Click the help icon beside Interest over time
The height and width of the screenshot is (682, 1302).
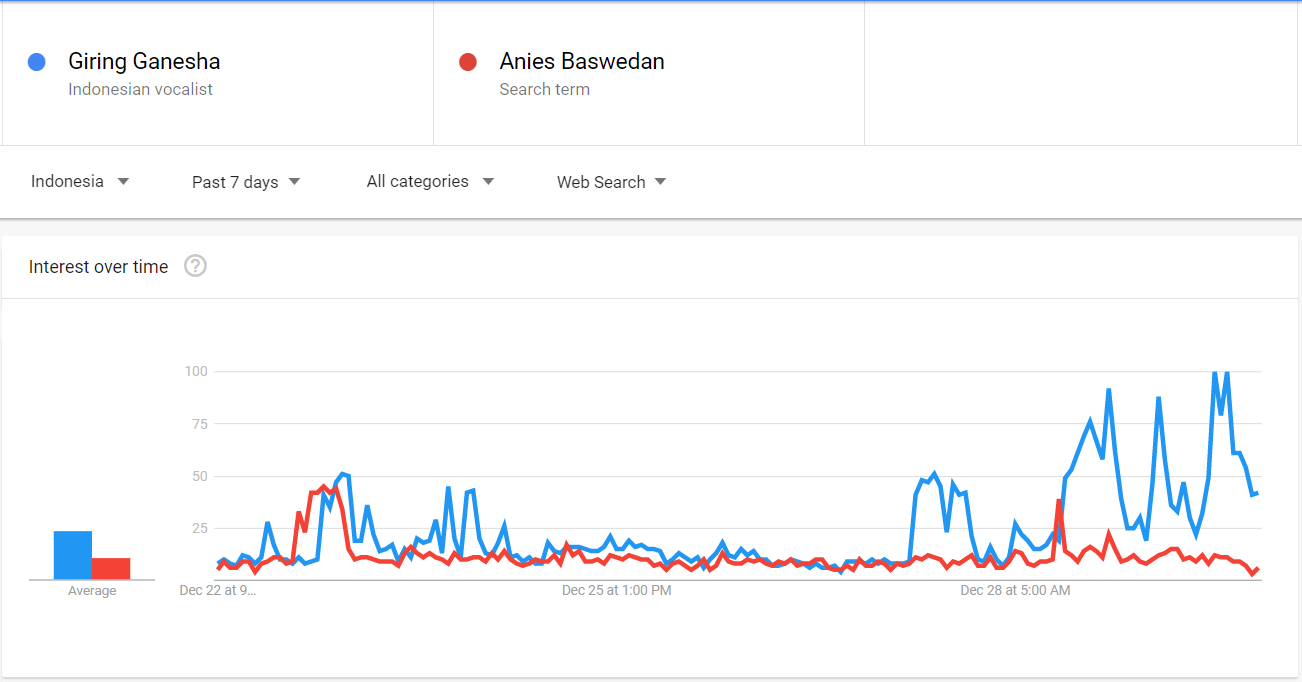point(196,266)
